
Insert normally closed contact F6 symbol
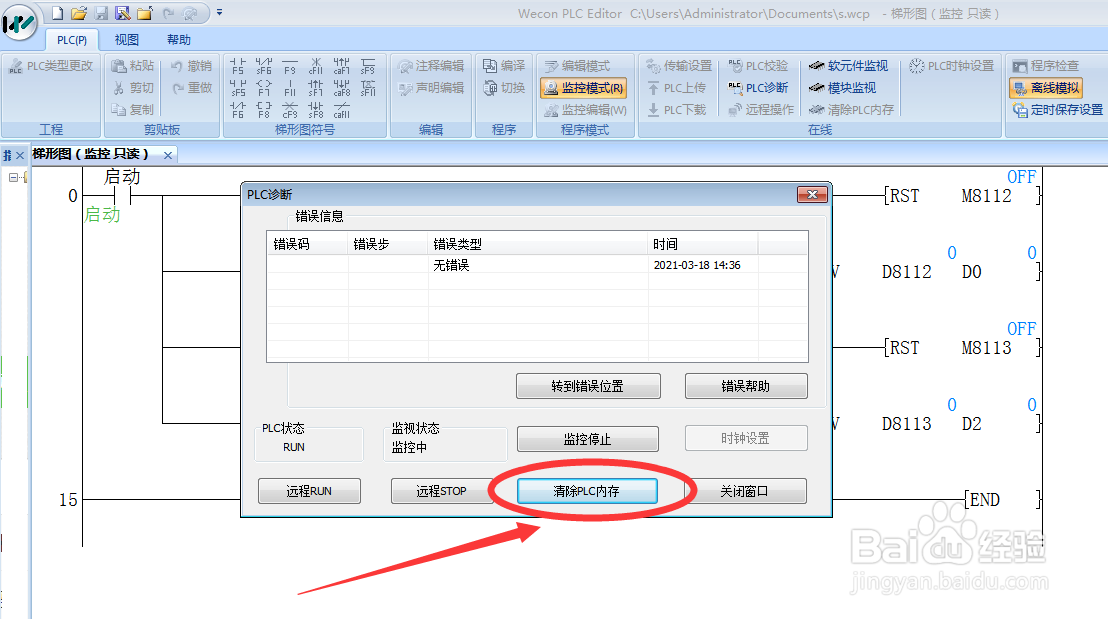tap(238, 110)
